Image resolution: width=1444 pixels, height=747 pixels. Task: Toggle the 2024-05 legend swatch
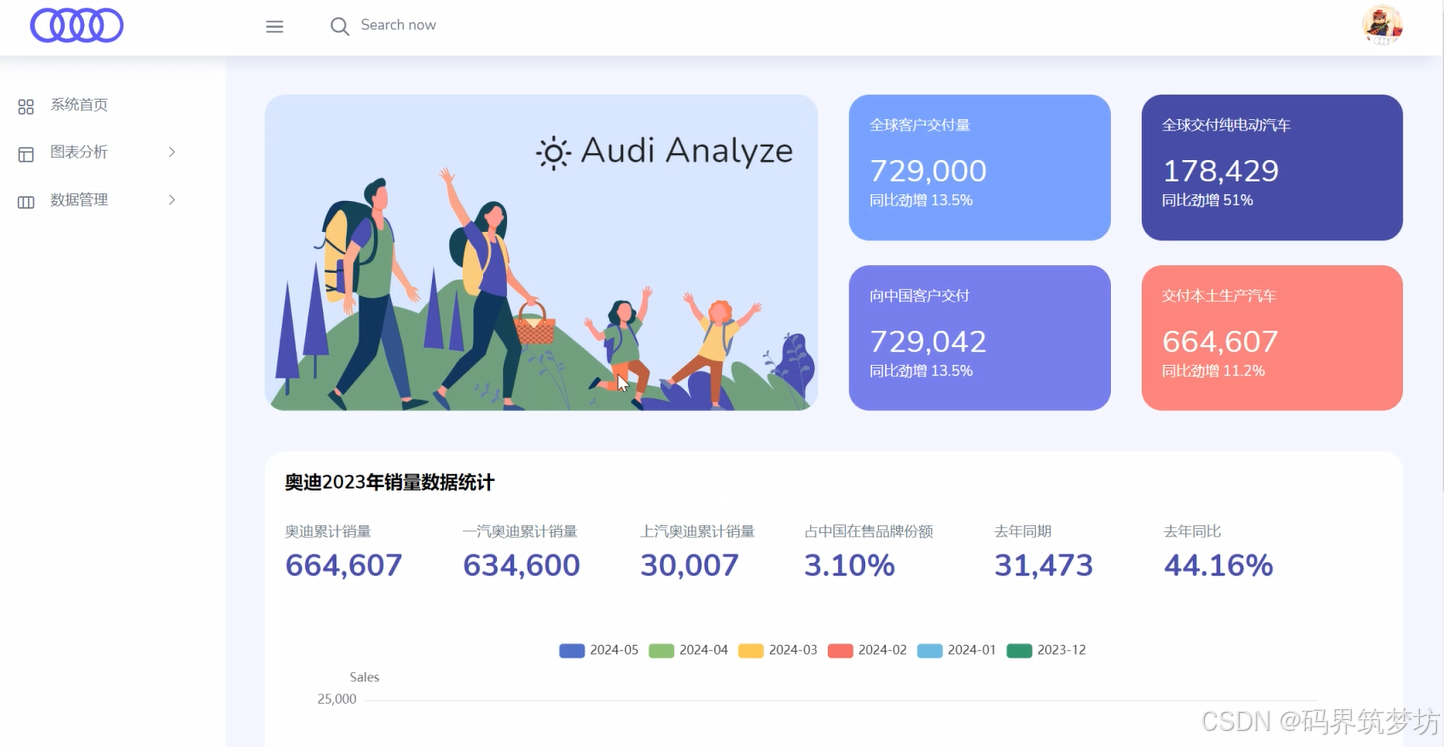pyautogui.click(x=572, y=651)
